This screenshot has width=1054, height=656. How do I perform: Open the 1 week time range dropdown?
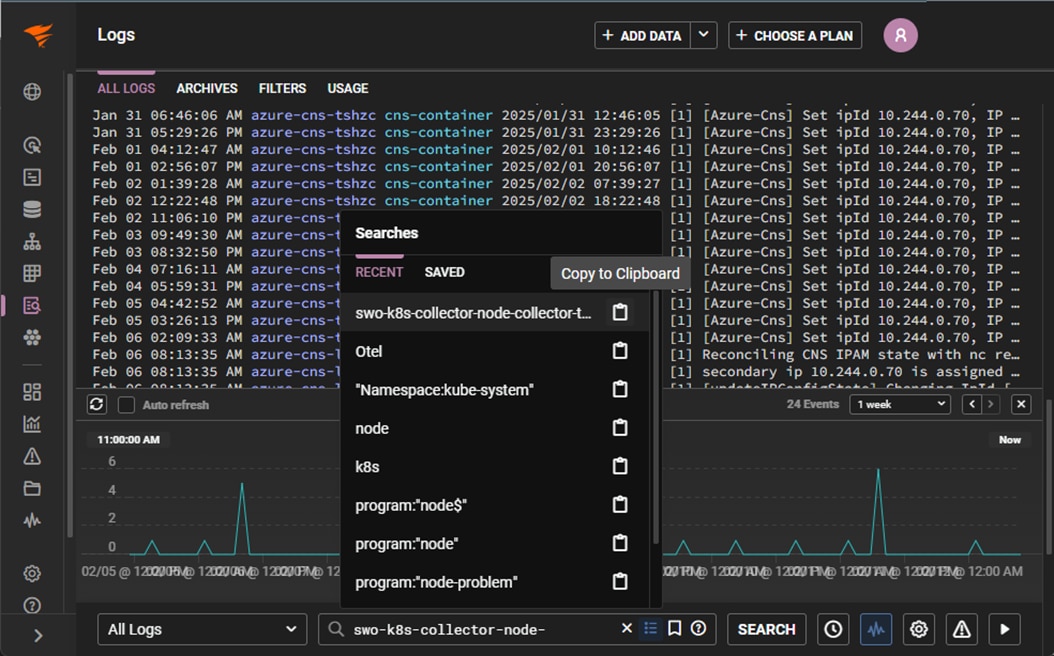point(899,404)
